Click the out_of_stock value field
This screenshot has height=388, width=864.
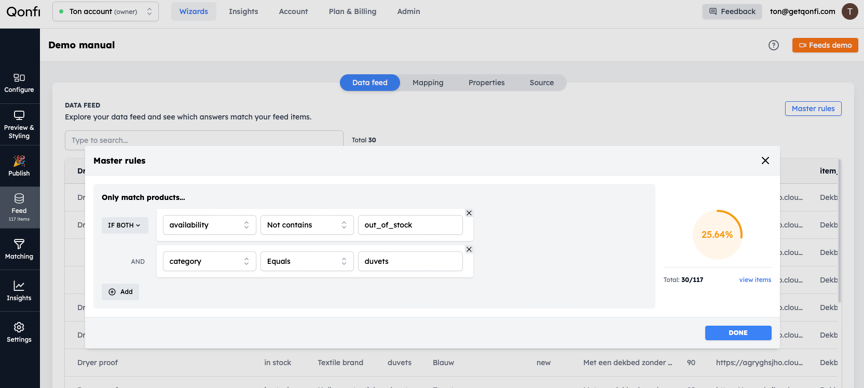[410, 225]
